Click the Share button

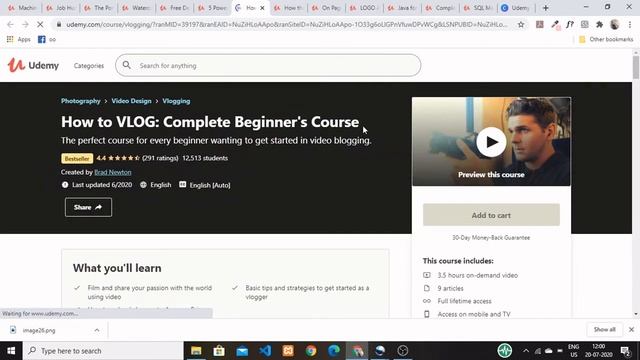88,207
